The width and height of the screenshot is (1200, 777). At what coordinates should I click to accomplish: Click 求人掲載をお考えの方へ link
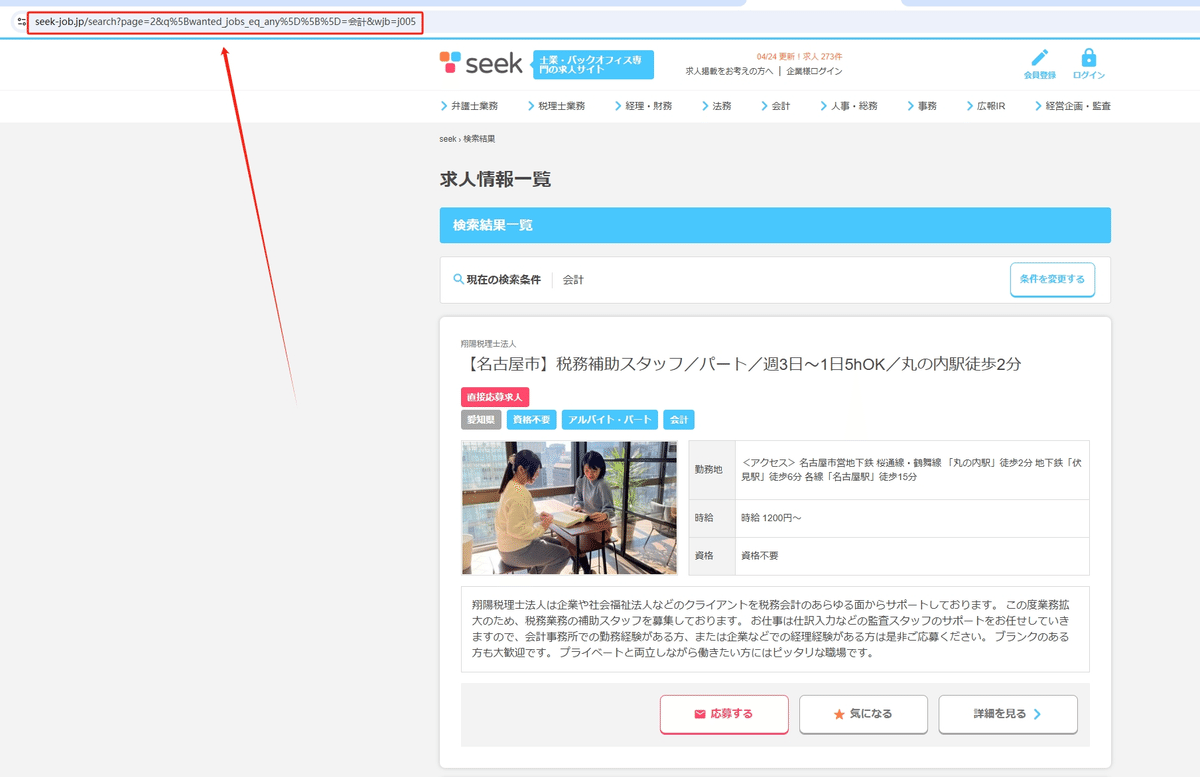729,71
